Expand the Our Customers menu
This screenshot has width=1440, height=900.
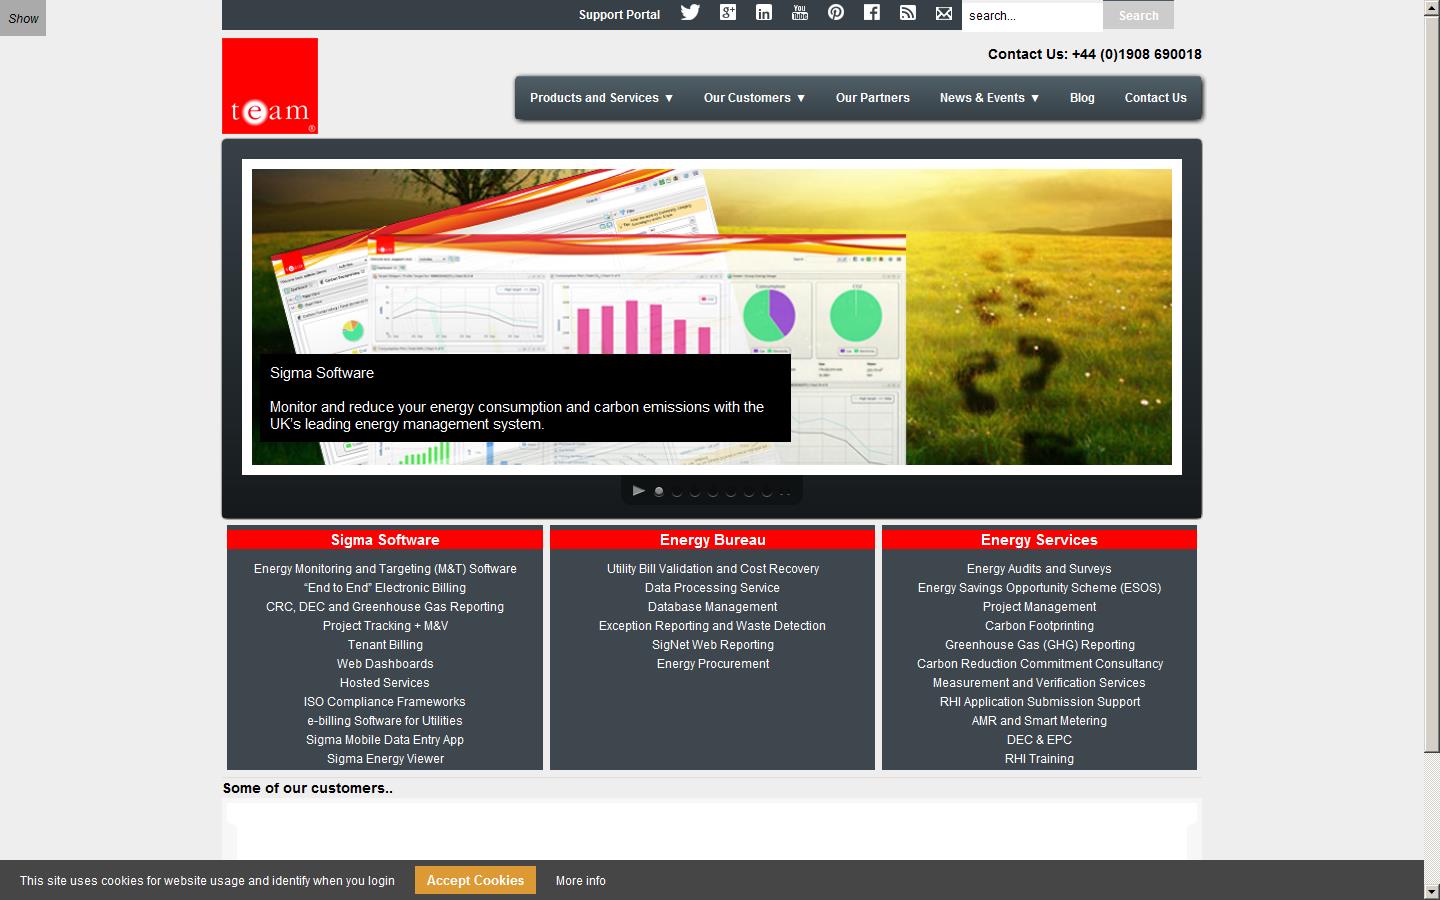click(754, 97)
